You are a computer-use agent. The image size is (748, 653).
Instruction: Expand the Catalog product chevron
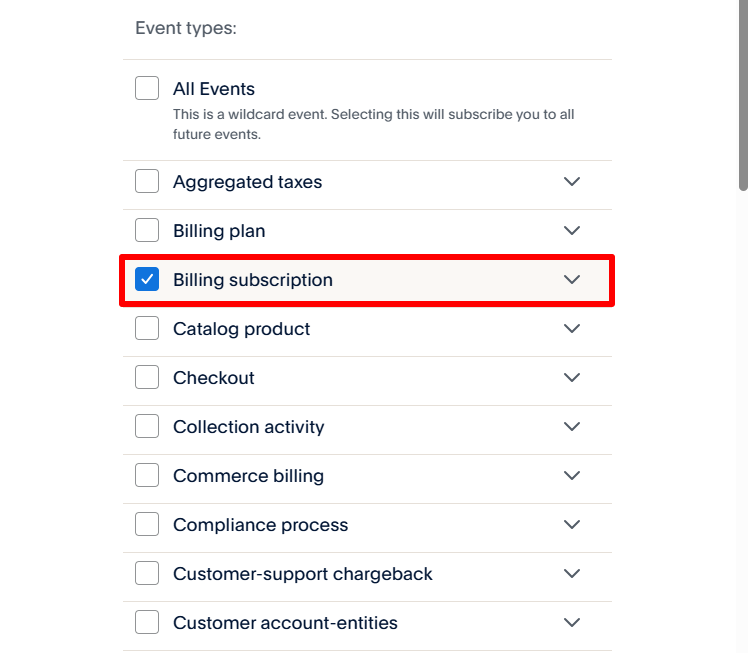click(x=572, y=328)
